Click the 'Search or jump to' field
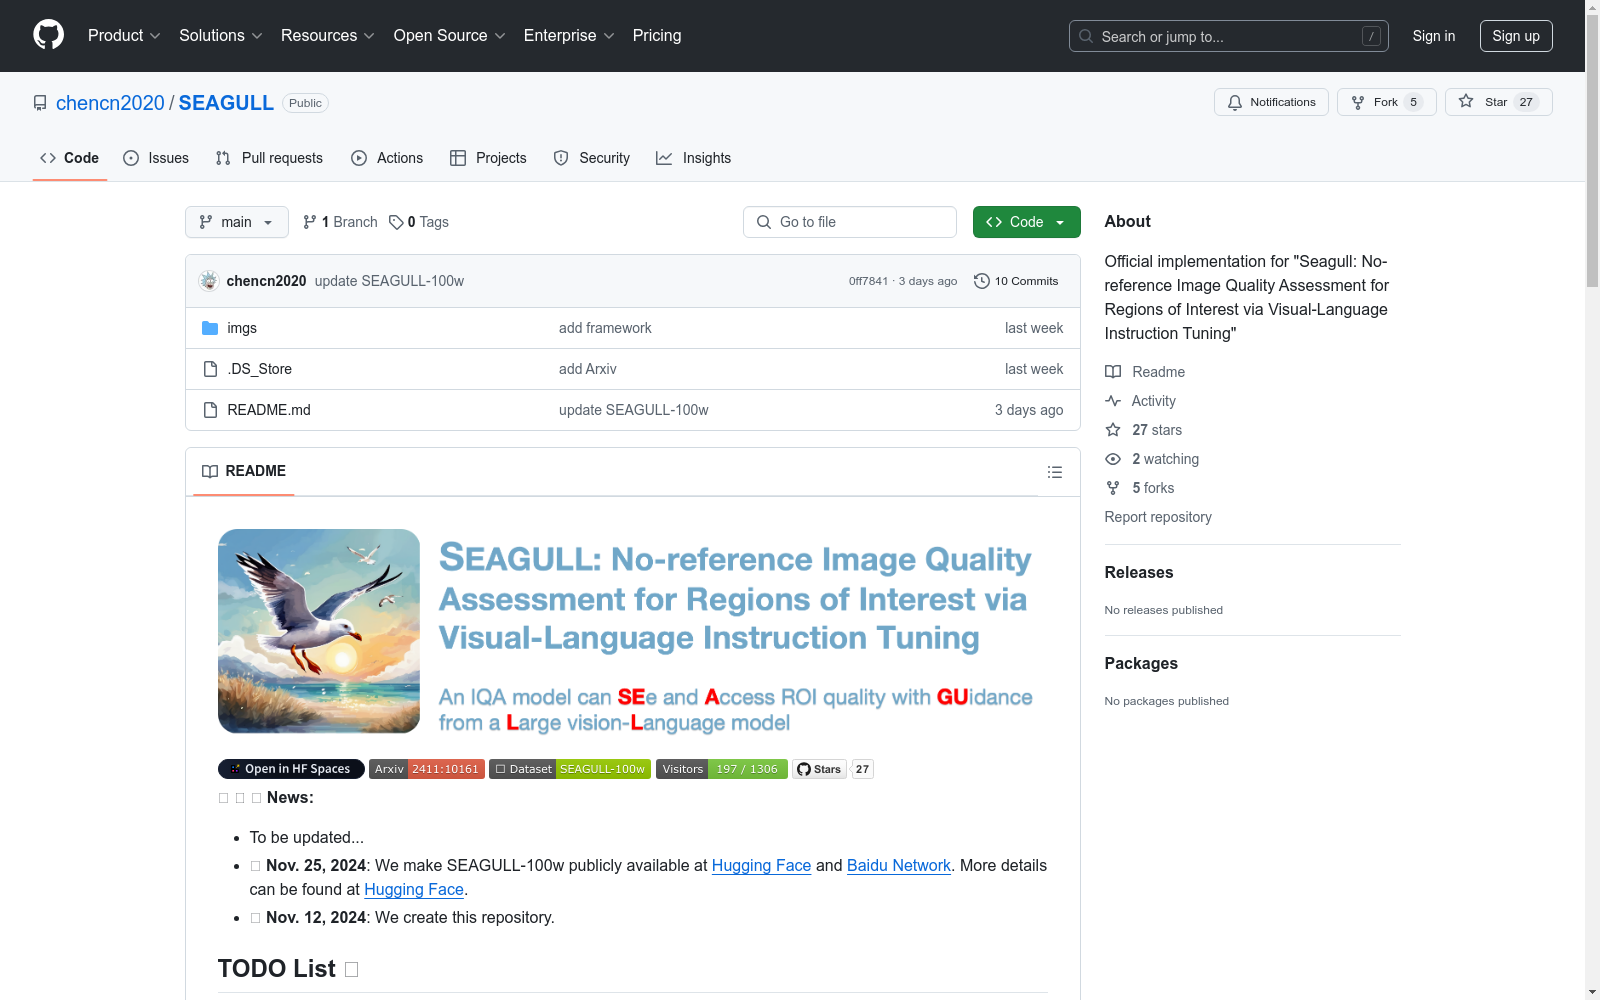Viewport: 1600px width, 1000px height. pos(1229,36)
